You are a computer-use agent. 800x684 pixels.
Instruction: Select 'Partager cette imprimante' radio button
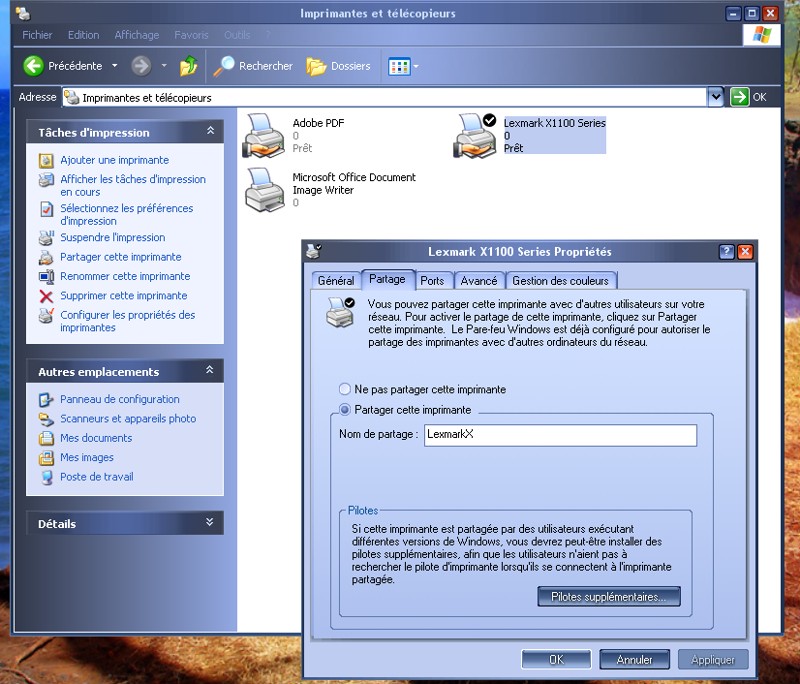[346, 409]
